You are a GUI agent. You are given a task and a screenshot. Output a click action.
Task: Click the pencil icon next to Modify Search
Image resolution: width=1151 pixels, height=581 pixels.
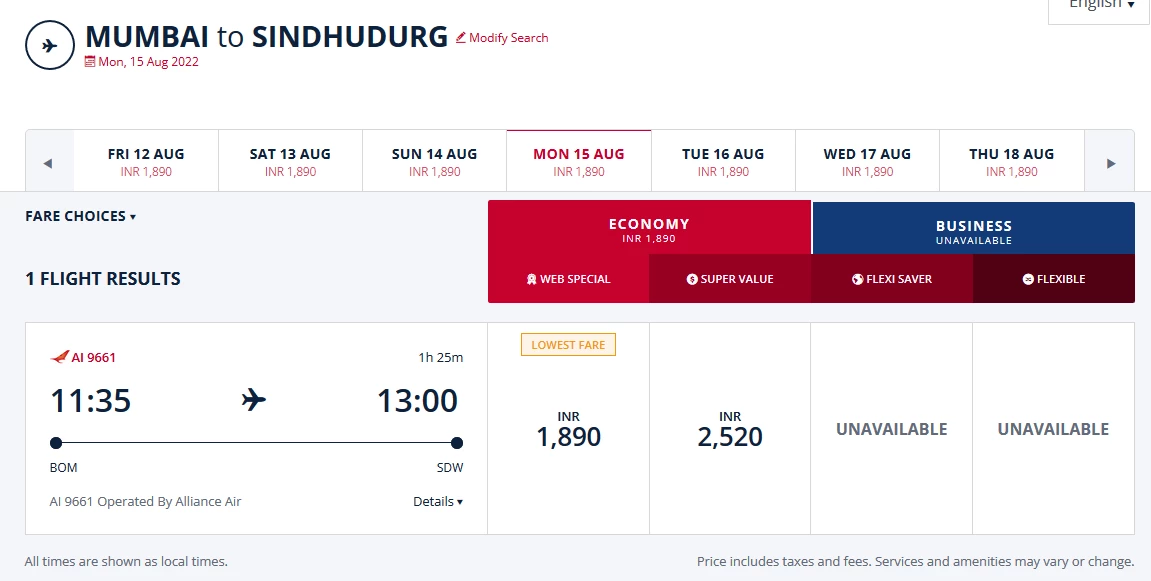(461, 37)
